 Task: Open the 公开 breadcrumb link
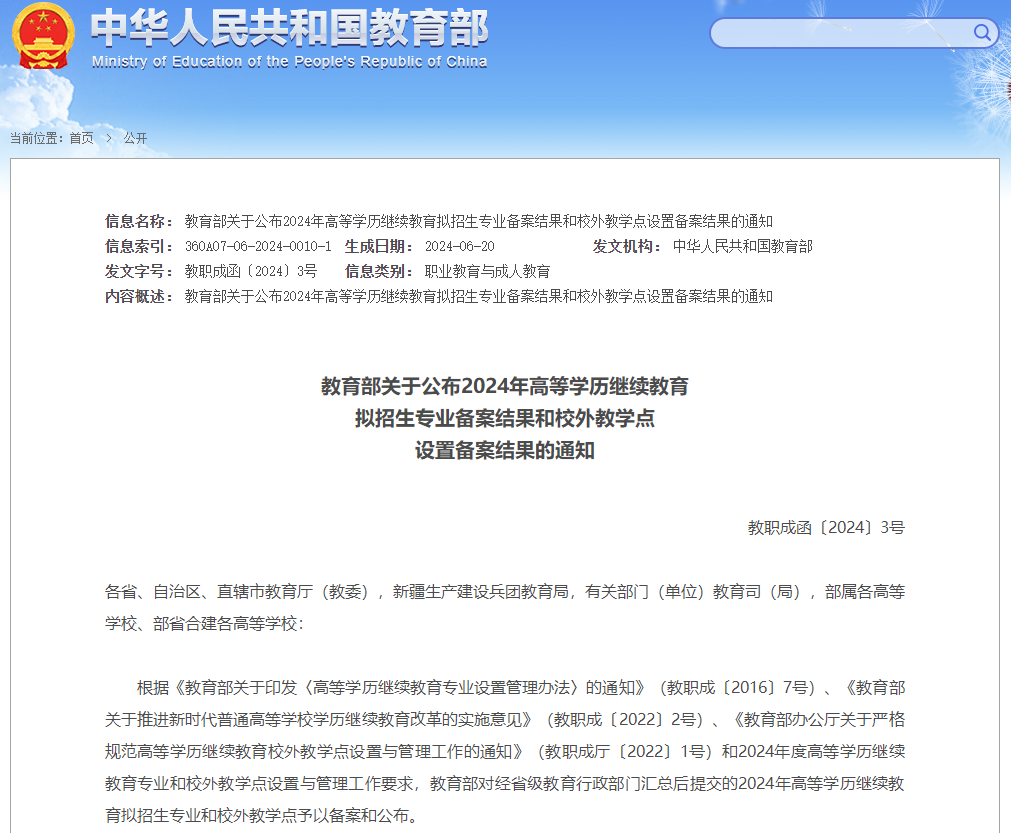pyautogui.click(x=135, y=138)
